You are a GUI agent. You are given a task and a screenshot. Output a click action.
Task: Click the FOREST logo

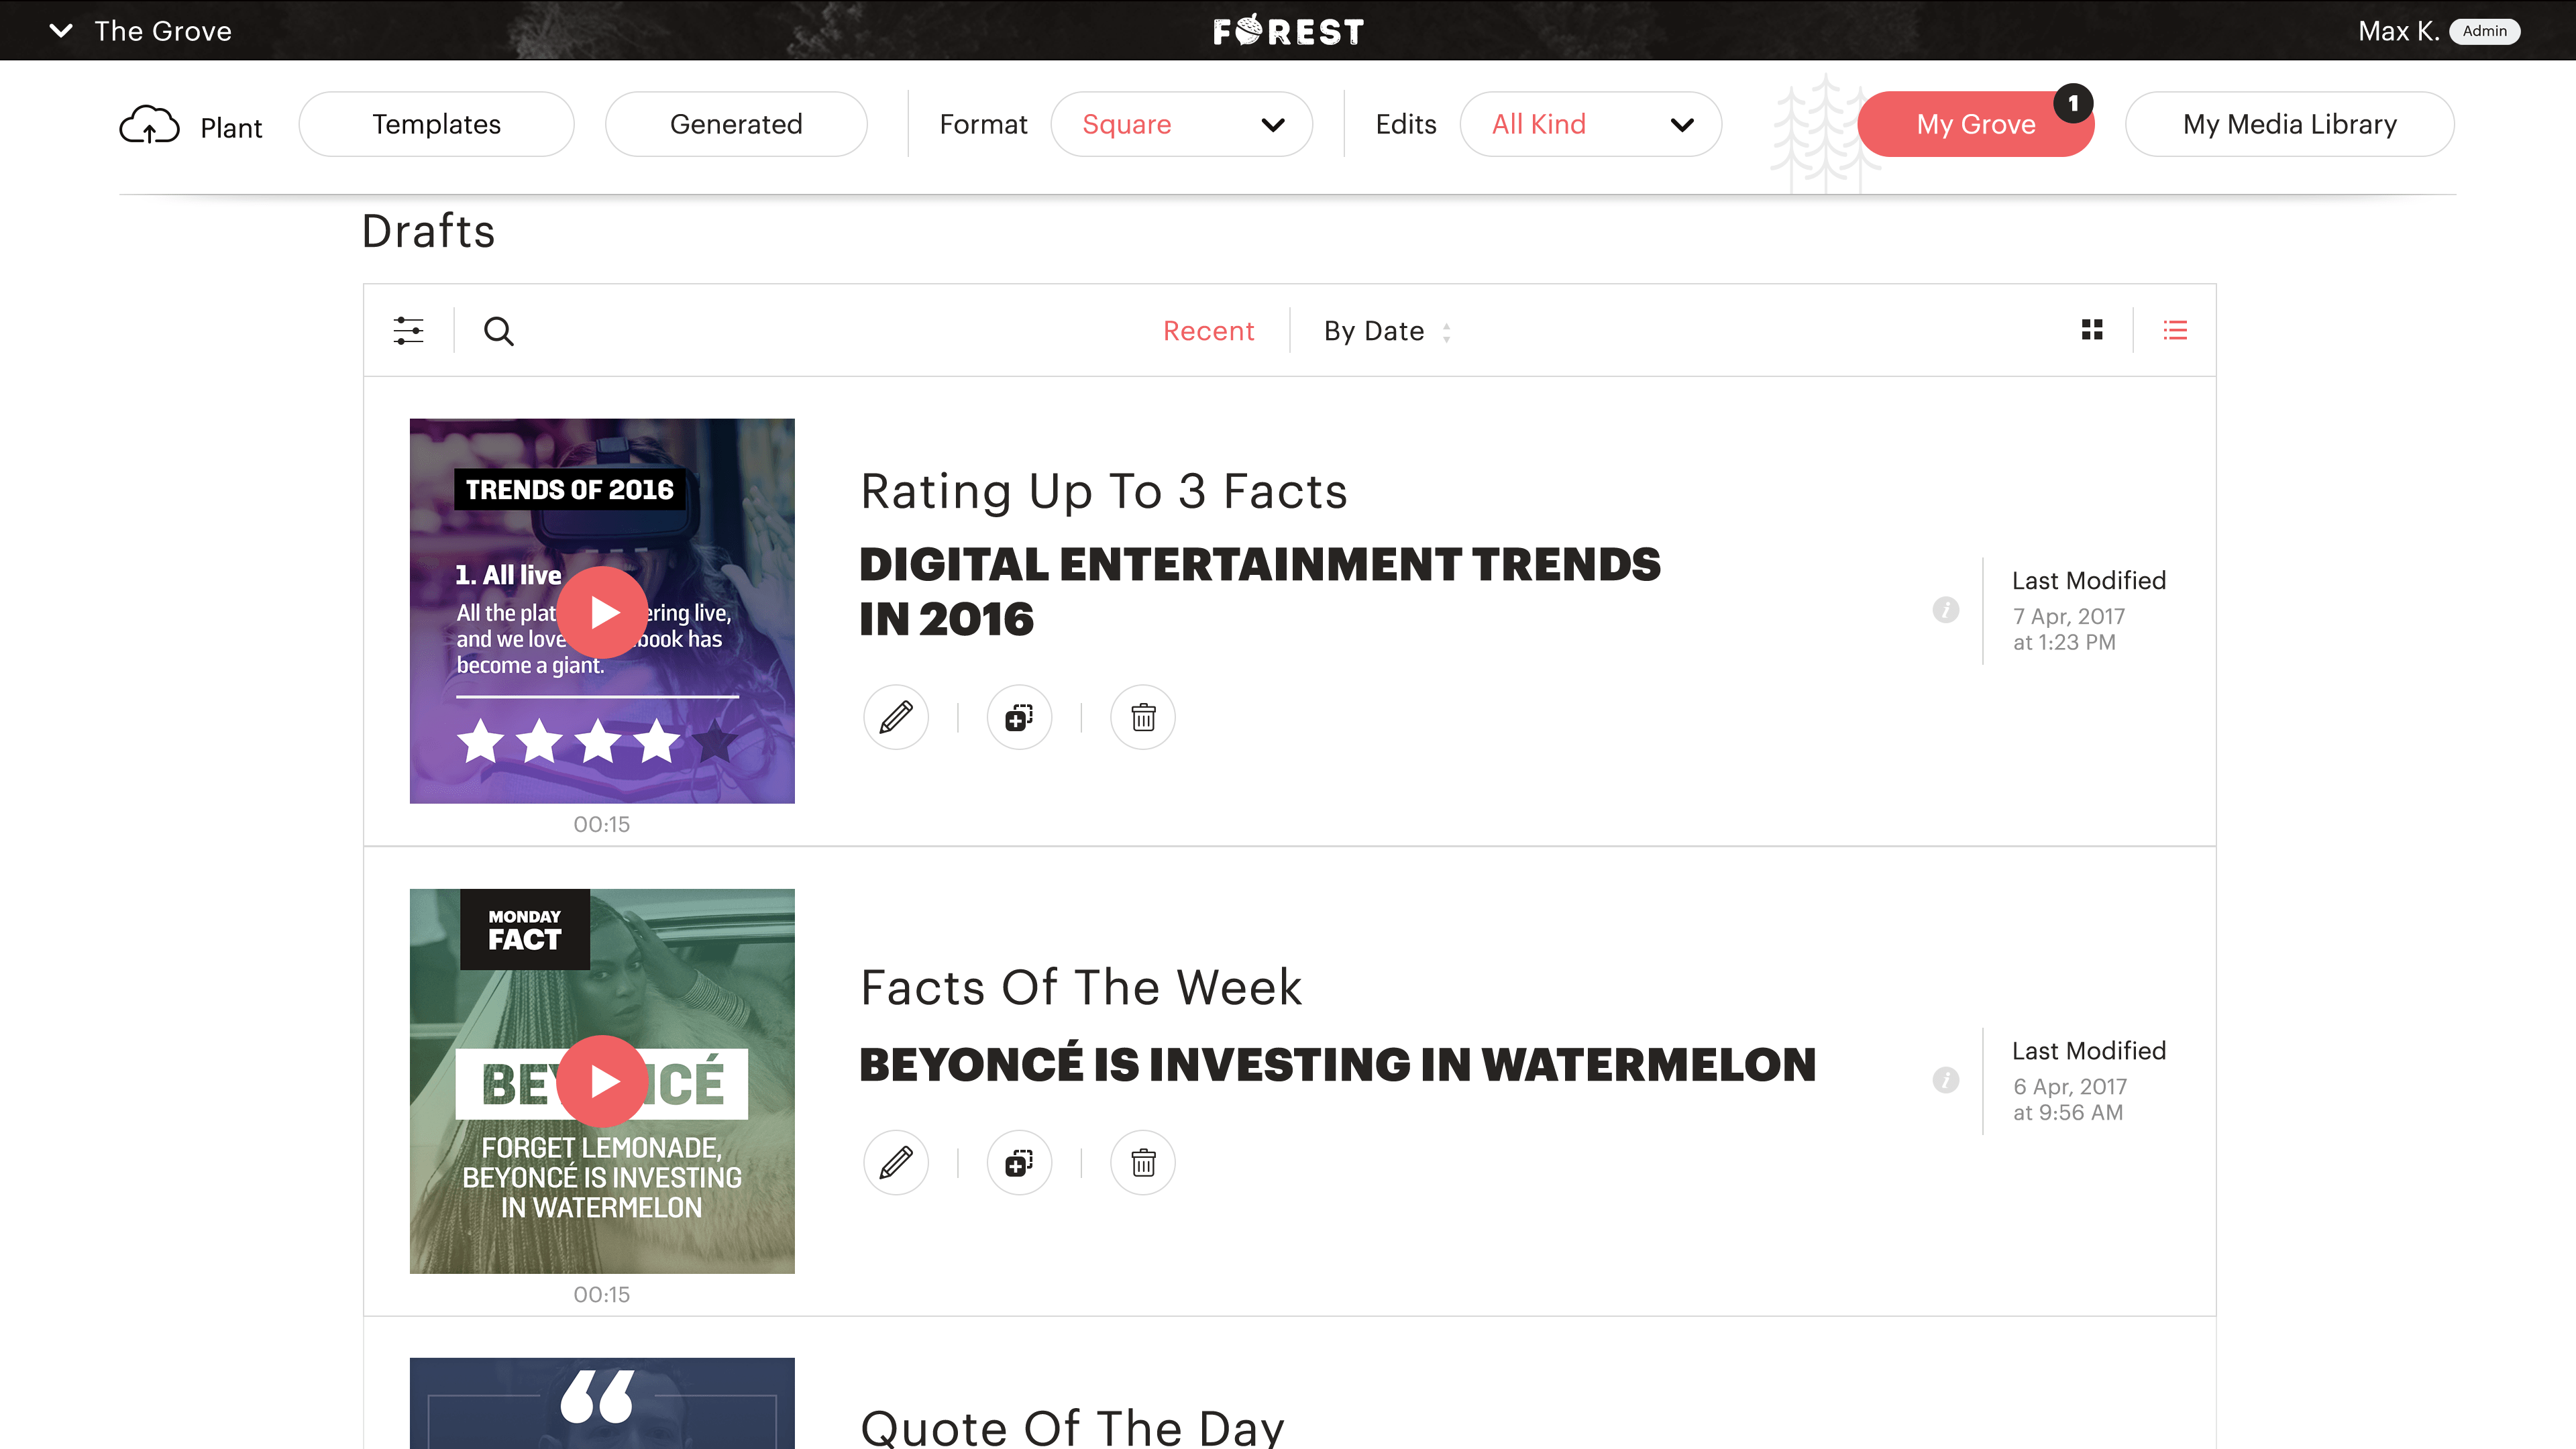point(1288,31)
